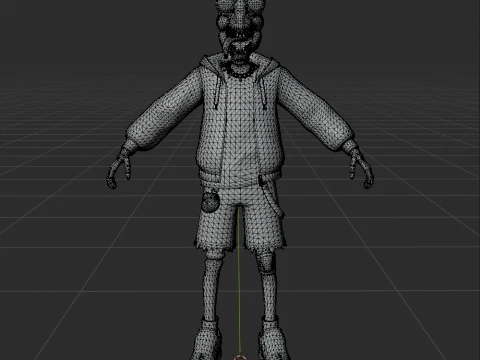Select the character's head mesh in viewport
Screen dimensions: 480x360
point(240,30)
